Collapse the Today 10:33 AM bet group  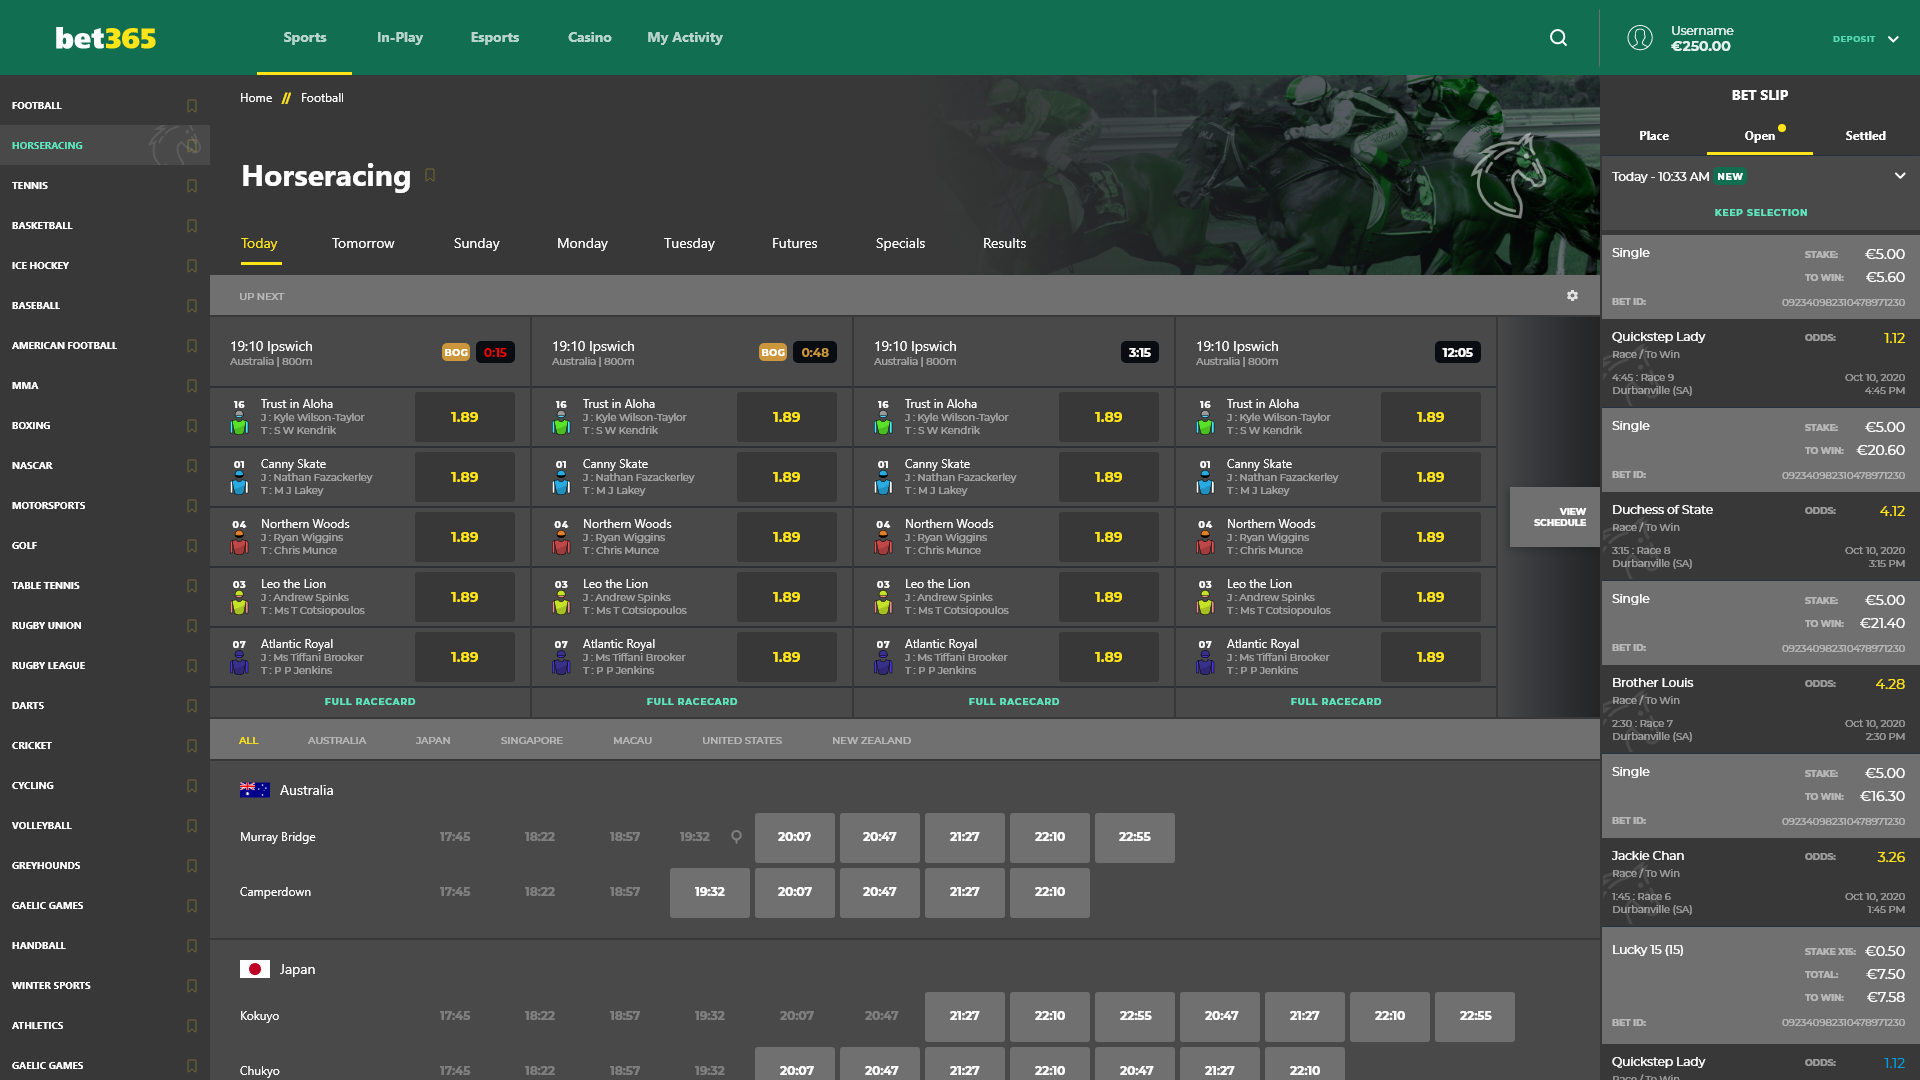point(1899,176)
